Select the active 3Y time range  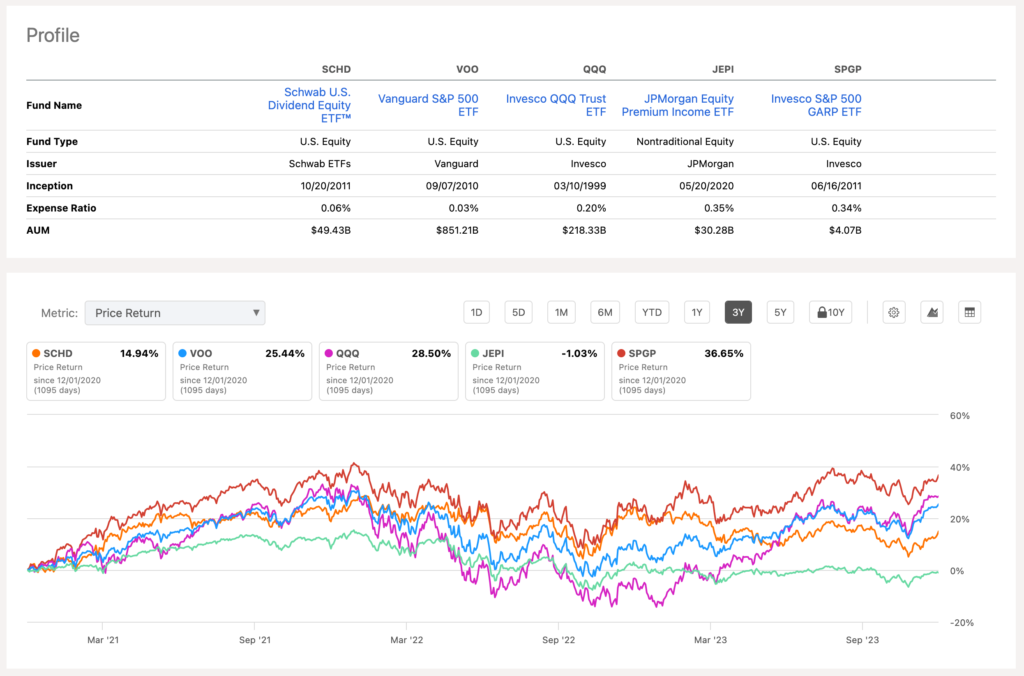(x=738, y=313)
